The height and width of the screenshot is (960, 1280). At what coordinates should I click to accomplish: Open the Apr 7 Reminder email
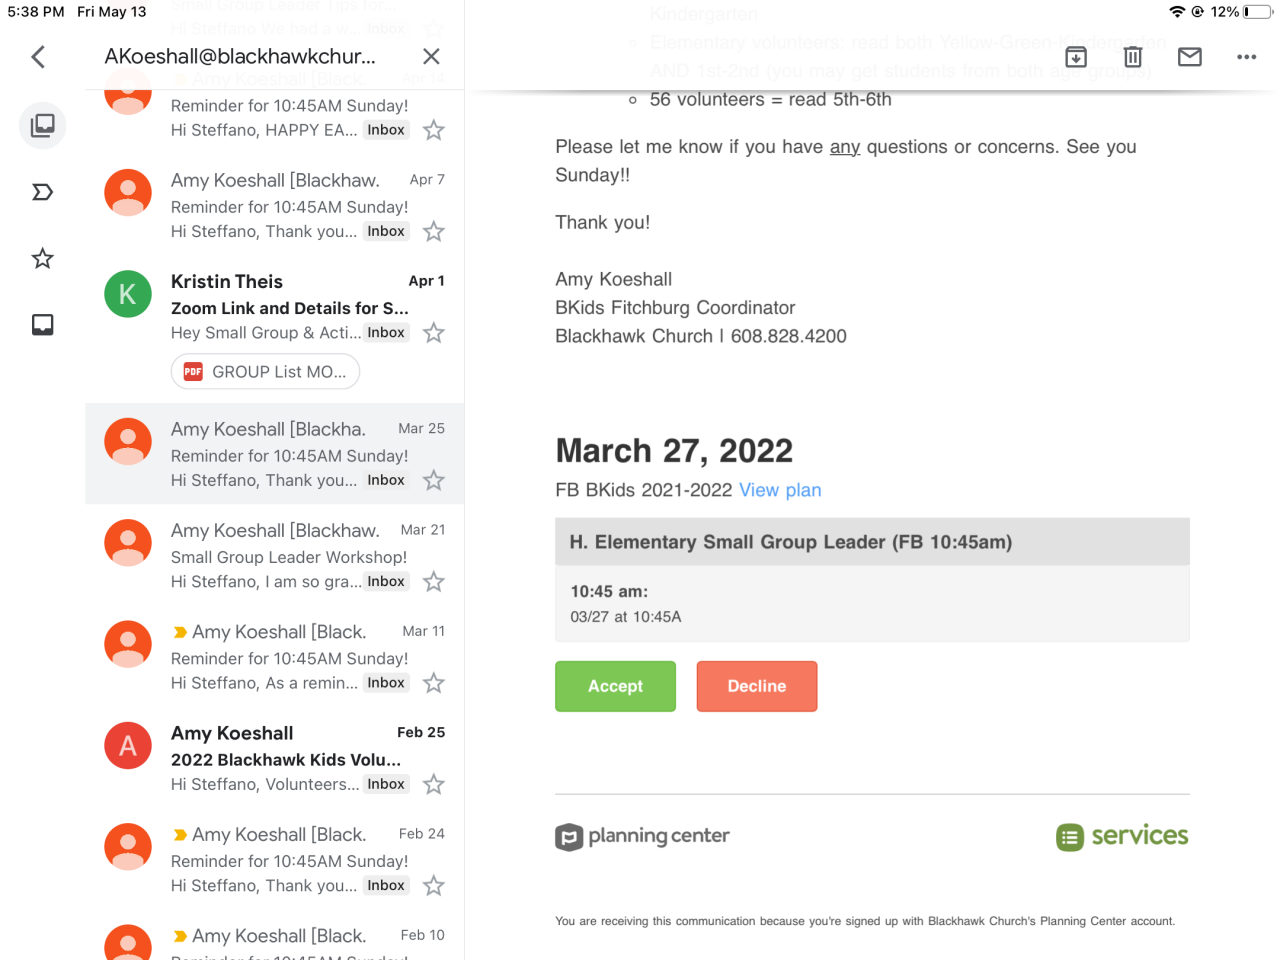(x=289, y=206)
